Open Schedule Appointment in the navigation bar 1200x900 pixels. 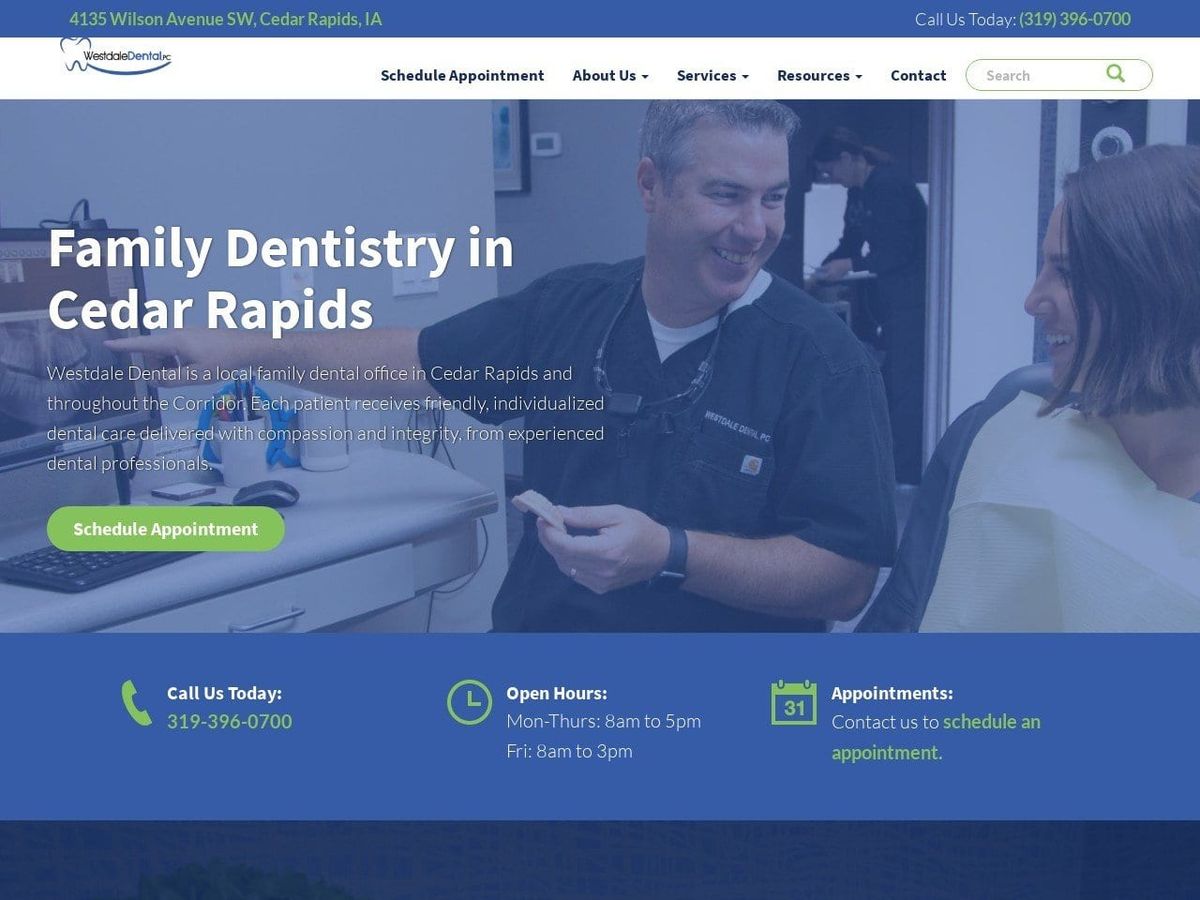pyautogui.click(x=462, y=75)
